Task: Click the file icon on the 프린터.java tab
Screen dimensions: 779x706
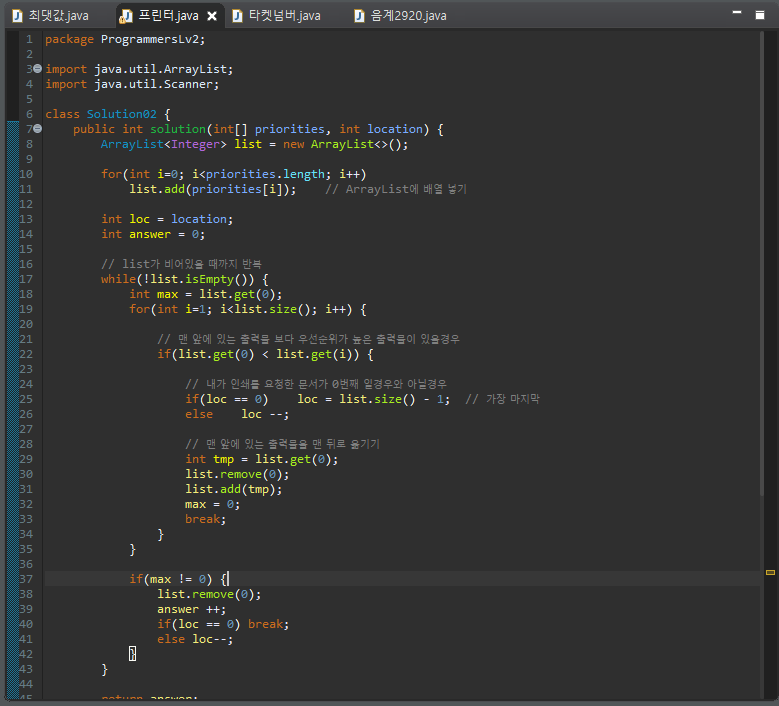Action: (x=126, y=16)
